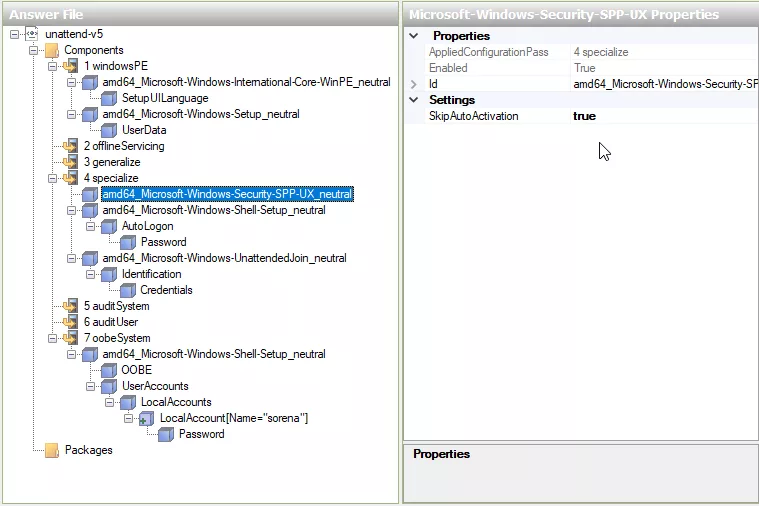
Task: Collapse the AutoLogon node
Action: 91,226
